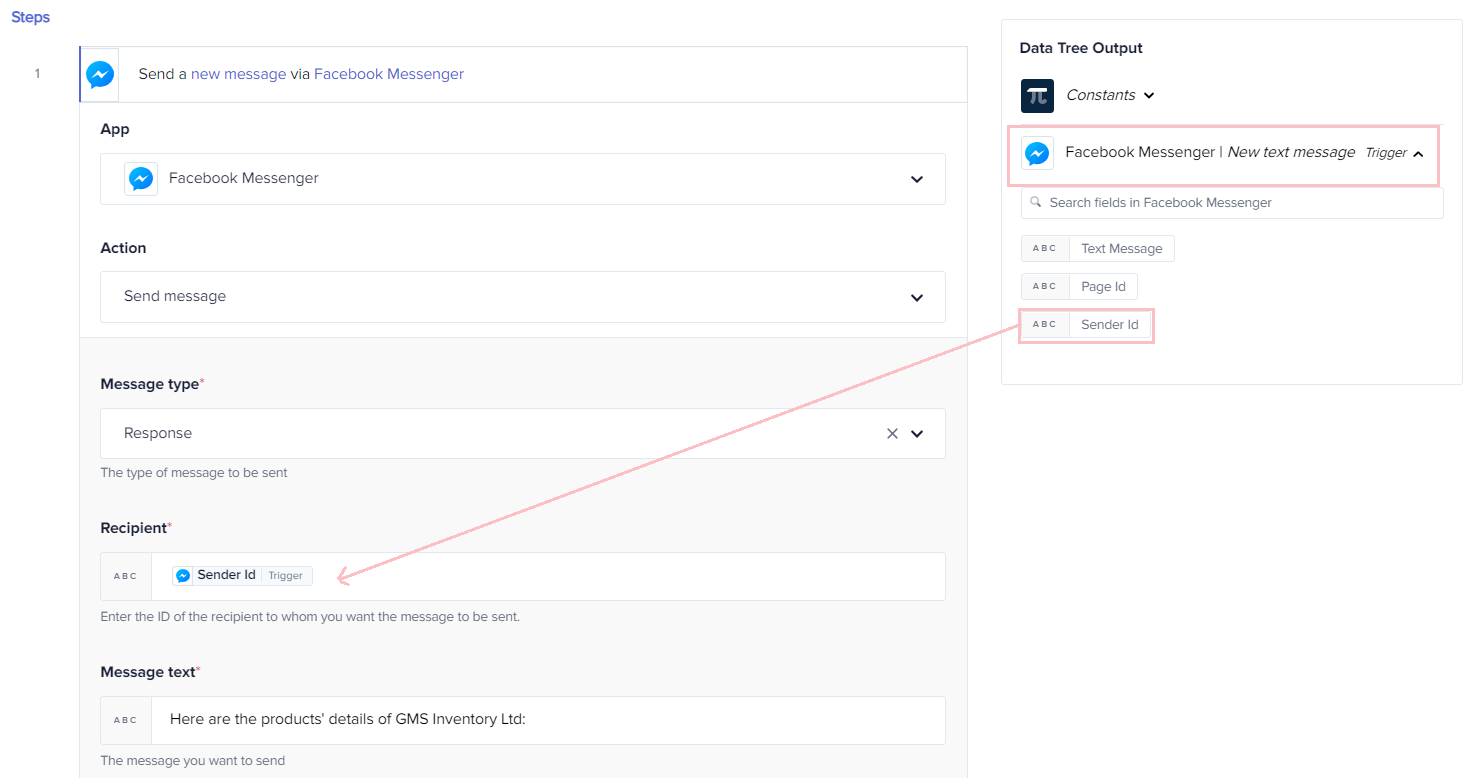Click 'The type of message to be sent' hint

tap(194, 473)
